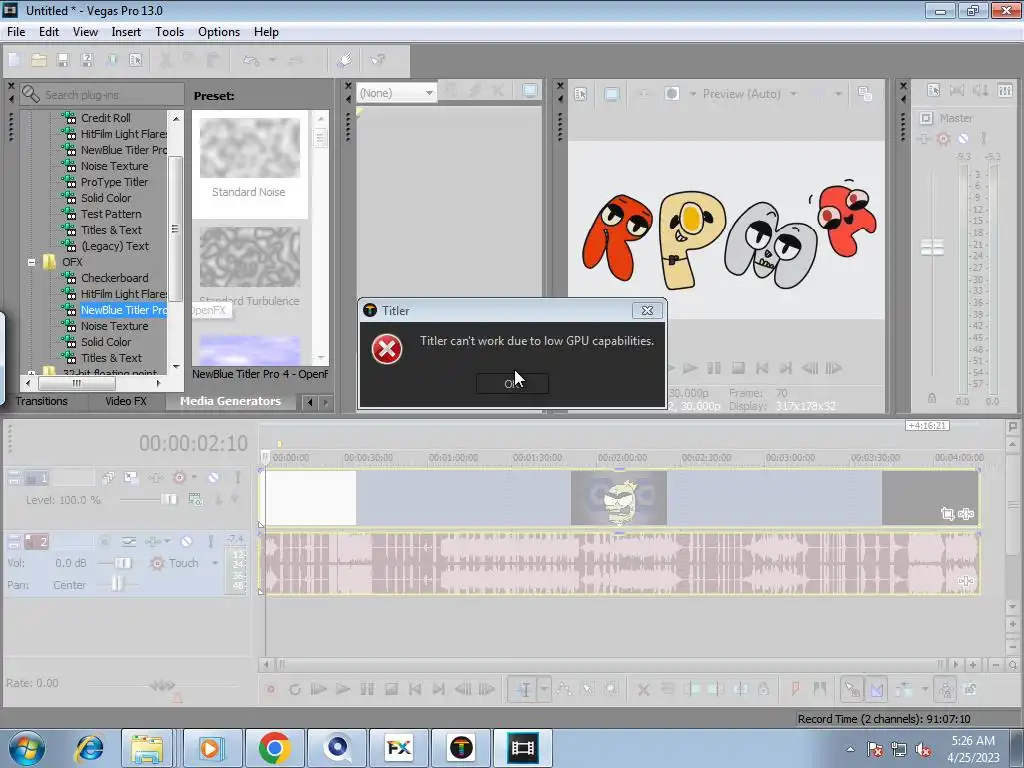Image resolution: width=1024 pixels, height=768 pixels.
Task: Click the copy snapshot icon in preview
Action: tap(865, 94)
